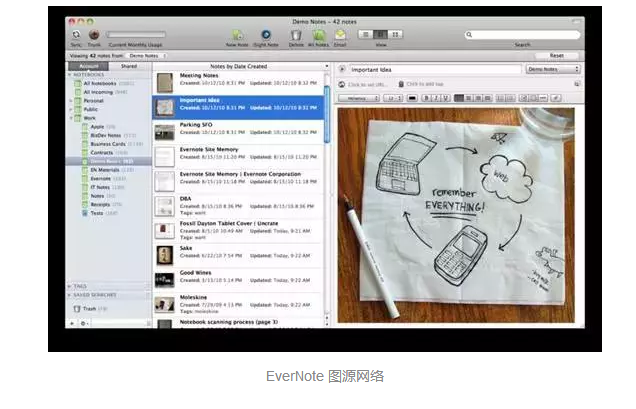The height and width of the screenshot is (409, 636).
Task: Toggle Underline formatting button
Action: [x=446, y=98]
